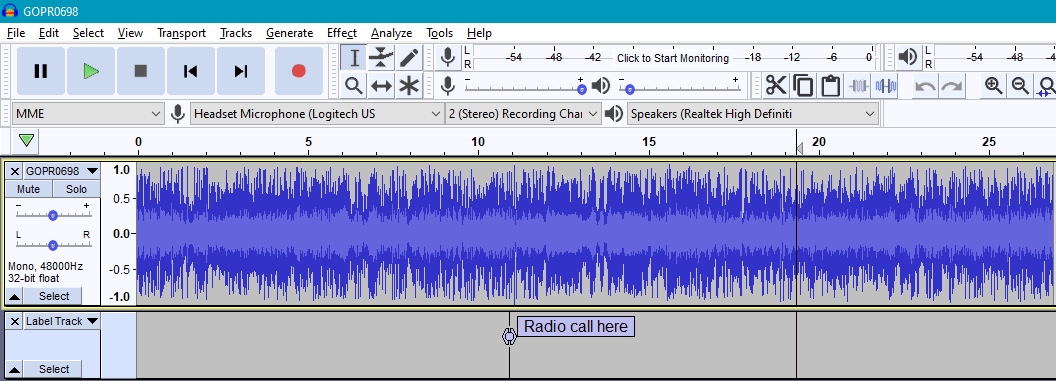This screenshot has height=381, width=1056.
Task: Click the Redo arrow icon
Action: (x=952, y=85)
